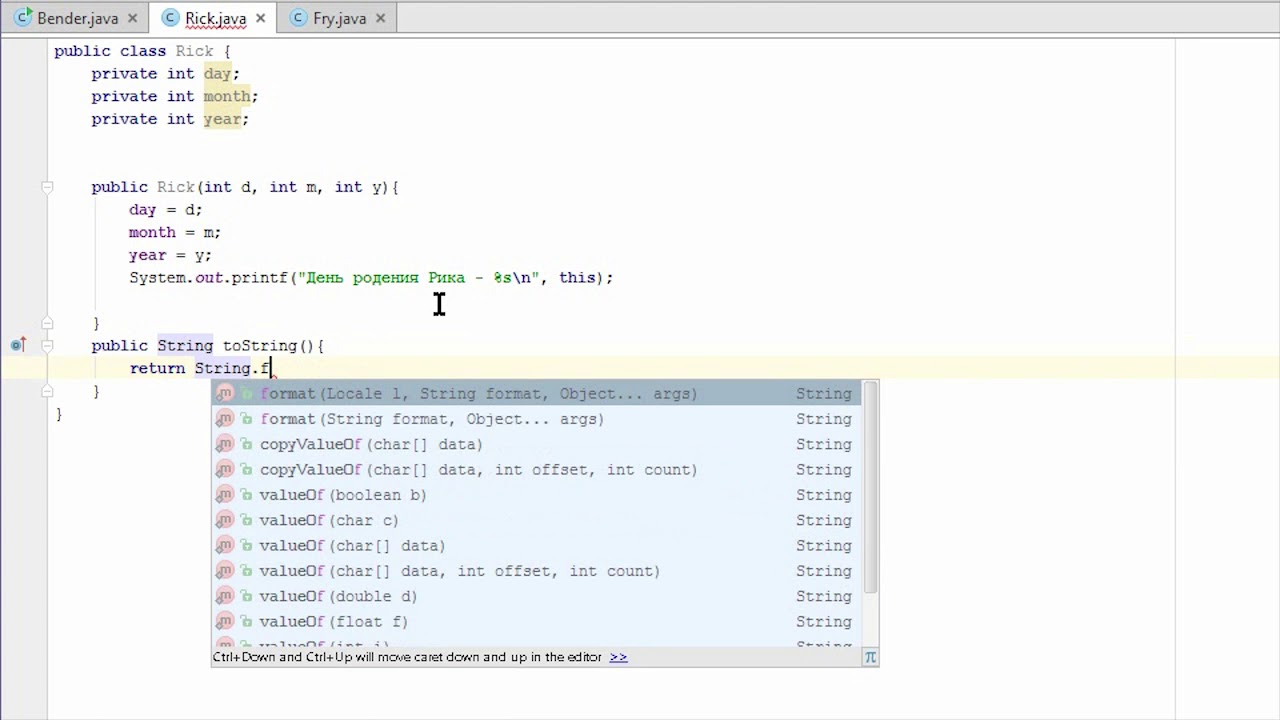Choose valueOf(double d) completion

click(536, 596)
